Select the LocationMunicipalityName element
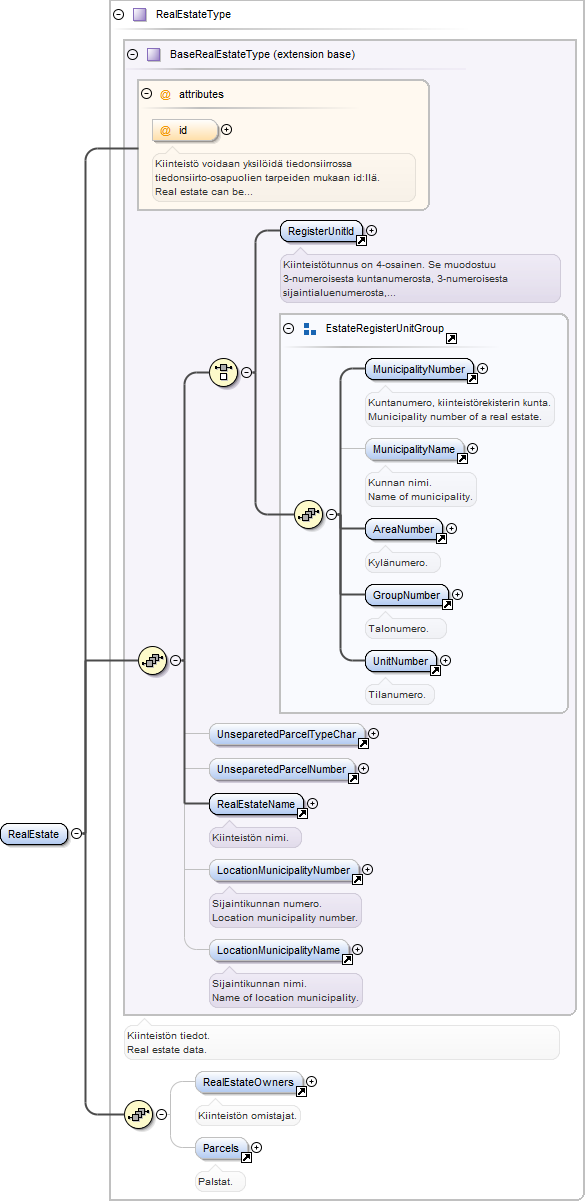This screenshot has width=586, height=1202. coord(279,950)
